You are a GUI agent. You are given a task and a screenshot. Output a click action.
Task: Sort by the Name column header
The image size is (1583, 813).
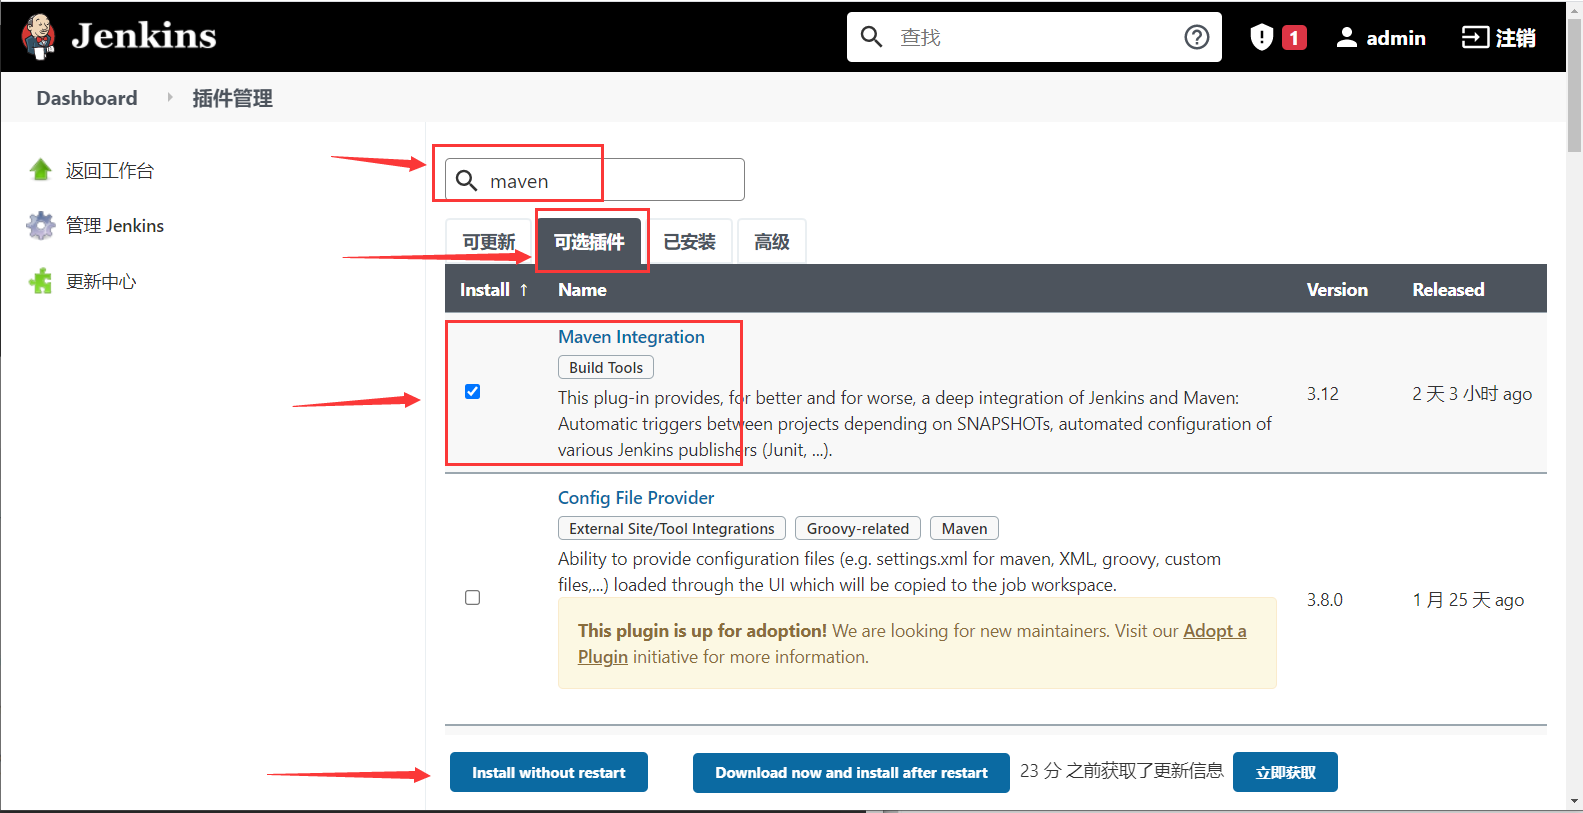(x=582, y=290)
